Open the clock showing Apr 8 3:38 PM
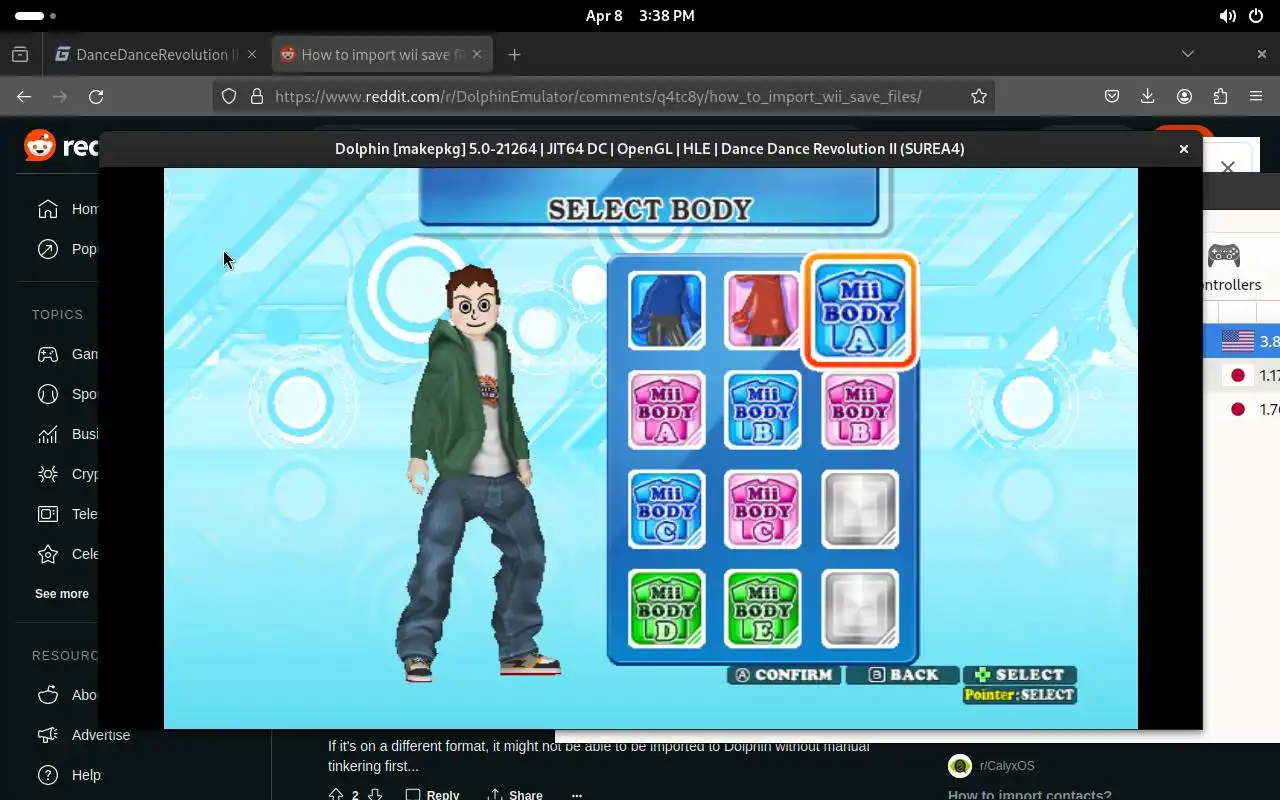This screenshot has height=800, width=1280. coord(640,16)
